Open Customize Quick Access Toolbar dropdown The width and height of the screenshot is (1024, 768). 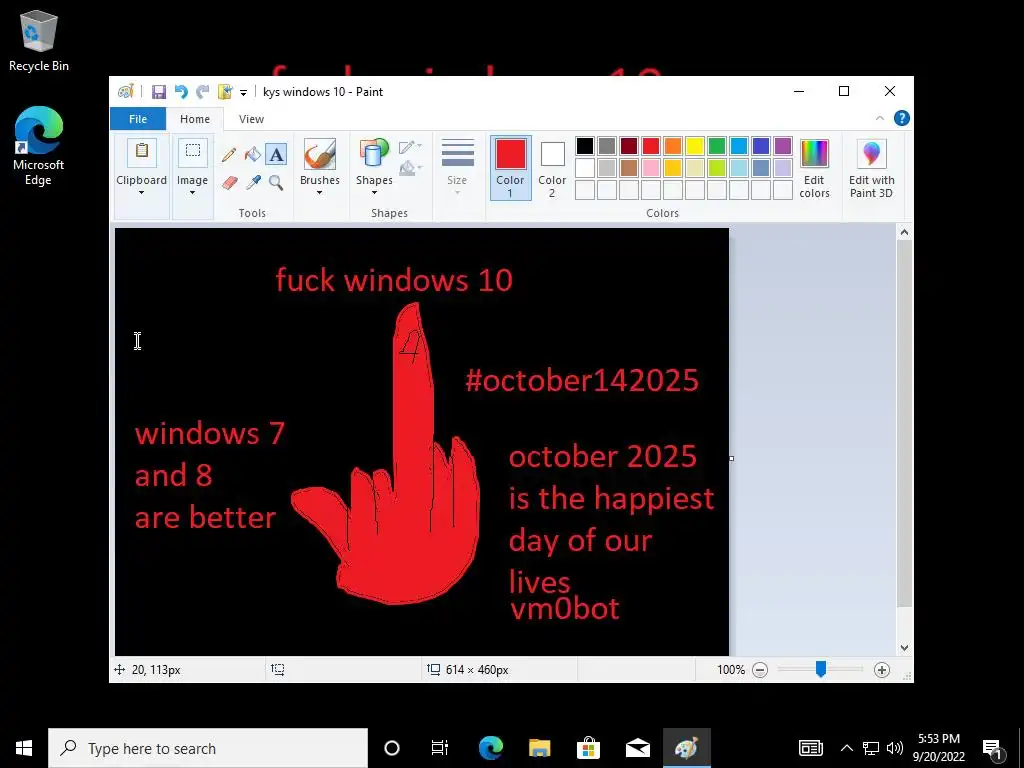pyautogui.click(x=243, y=93)
